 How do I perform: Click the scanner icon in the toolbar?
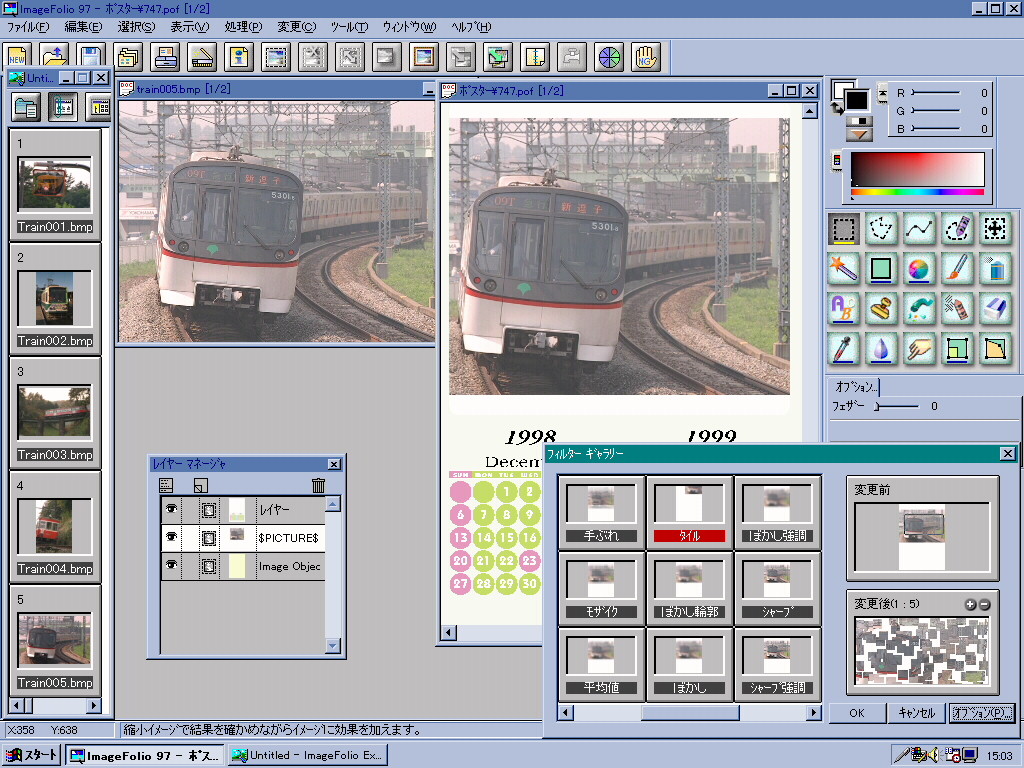pyautogui.click(x=202, y=58)
